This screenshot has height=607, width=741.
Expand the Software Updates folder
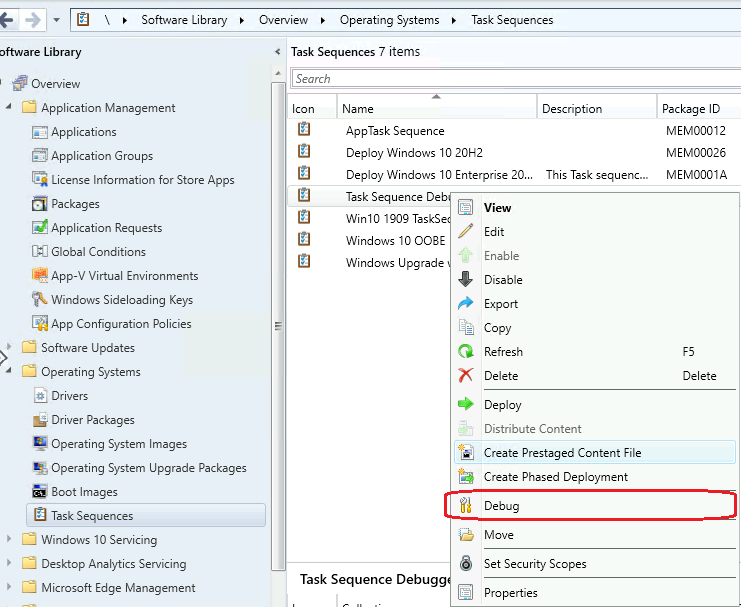click(x=9, y=347)
